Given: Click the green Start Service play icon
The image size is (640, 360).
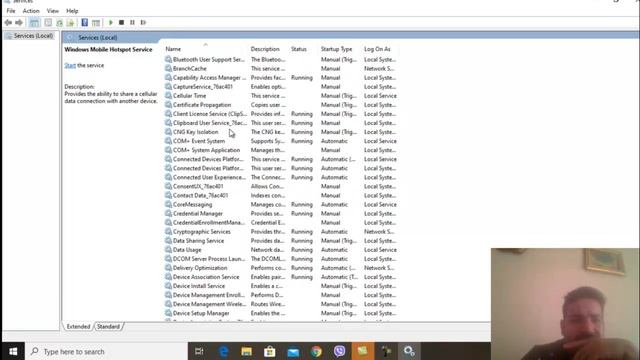Looking at the screenshot, I should (111, 22).
